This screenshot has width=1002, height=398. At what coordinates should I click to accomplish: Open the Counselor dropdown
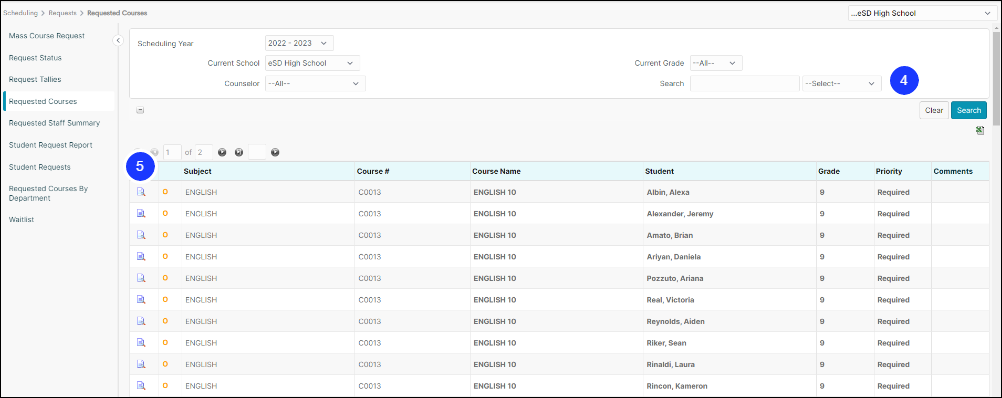(315, 83)
